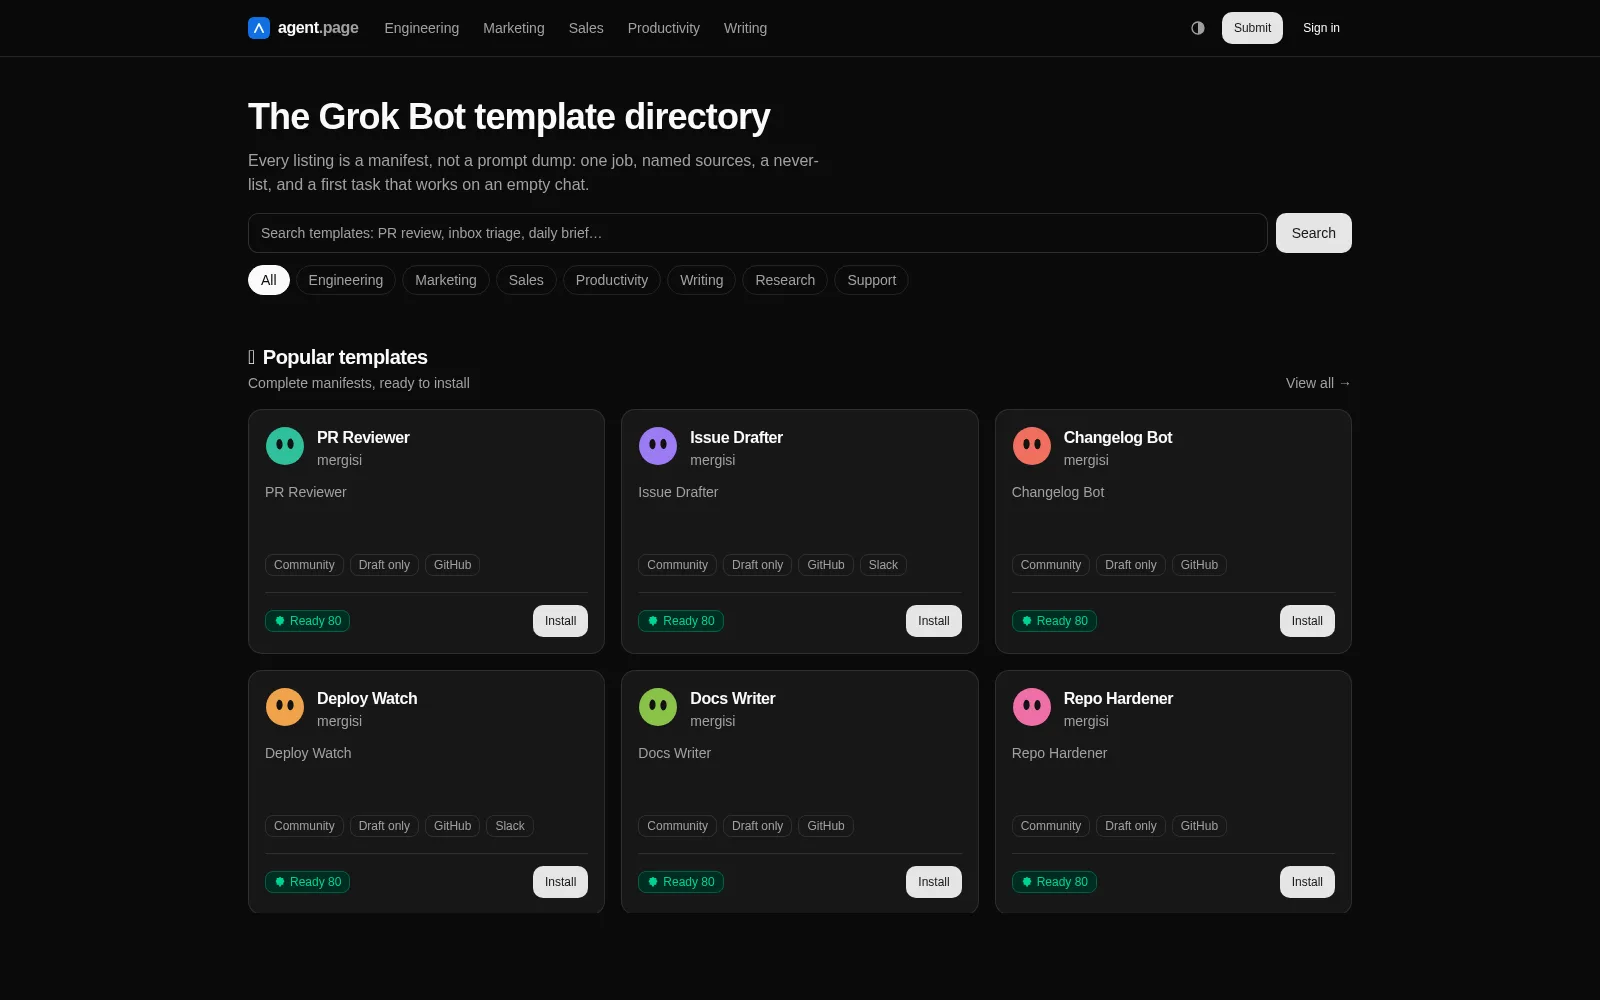Image resolution: width=1600 pixels, height=1000 pixels.
Task: Install the Repo Hardener template
Action: tap(1307, 882)
